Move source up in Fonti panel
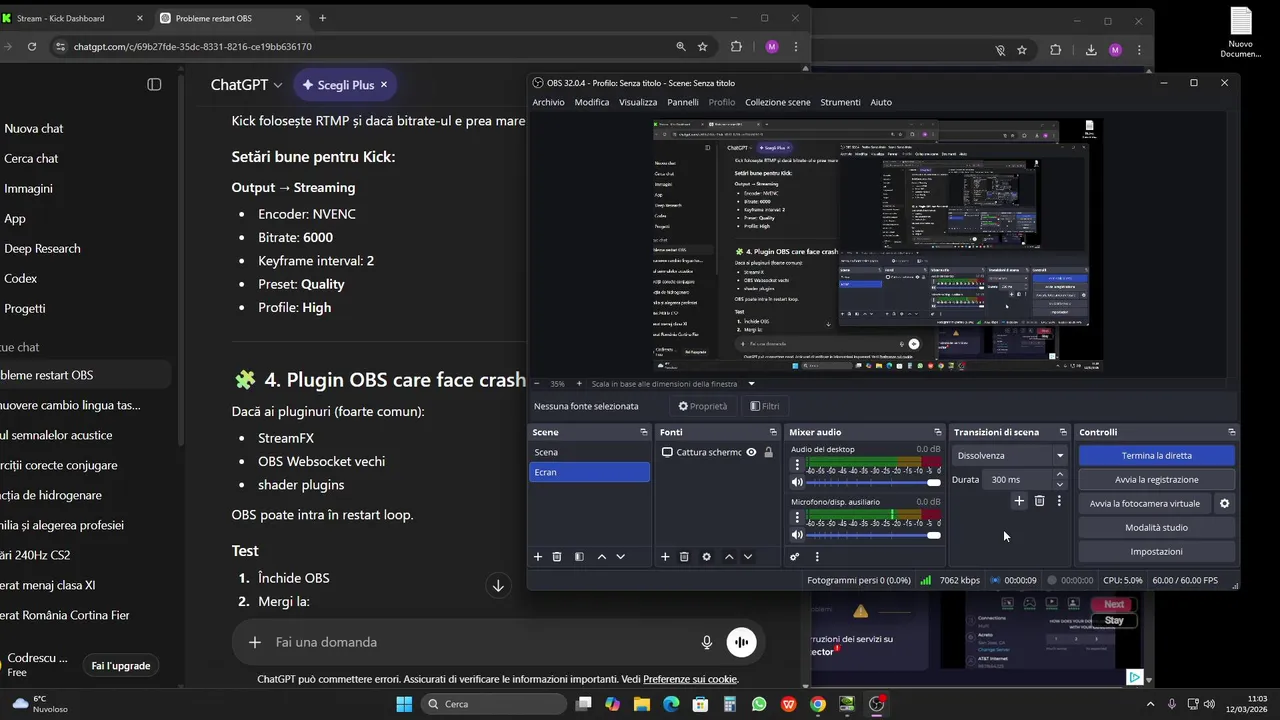The width and height of the screenshot is (1280, 720). 729,557
